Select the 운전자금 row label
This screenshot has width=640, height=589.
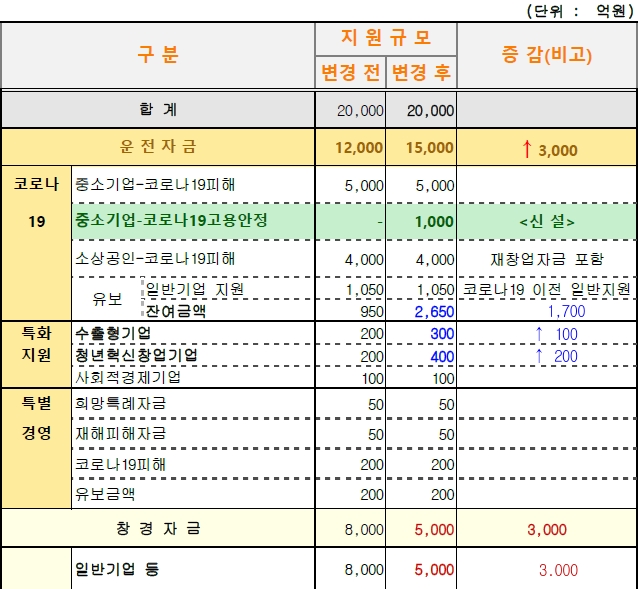158,147
